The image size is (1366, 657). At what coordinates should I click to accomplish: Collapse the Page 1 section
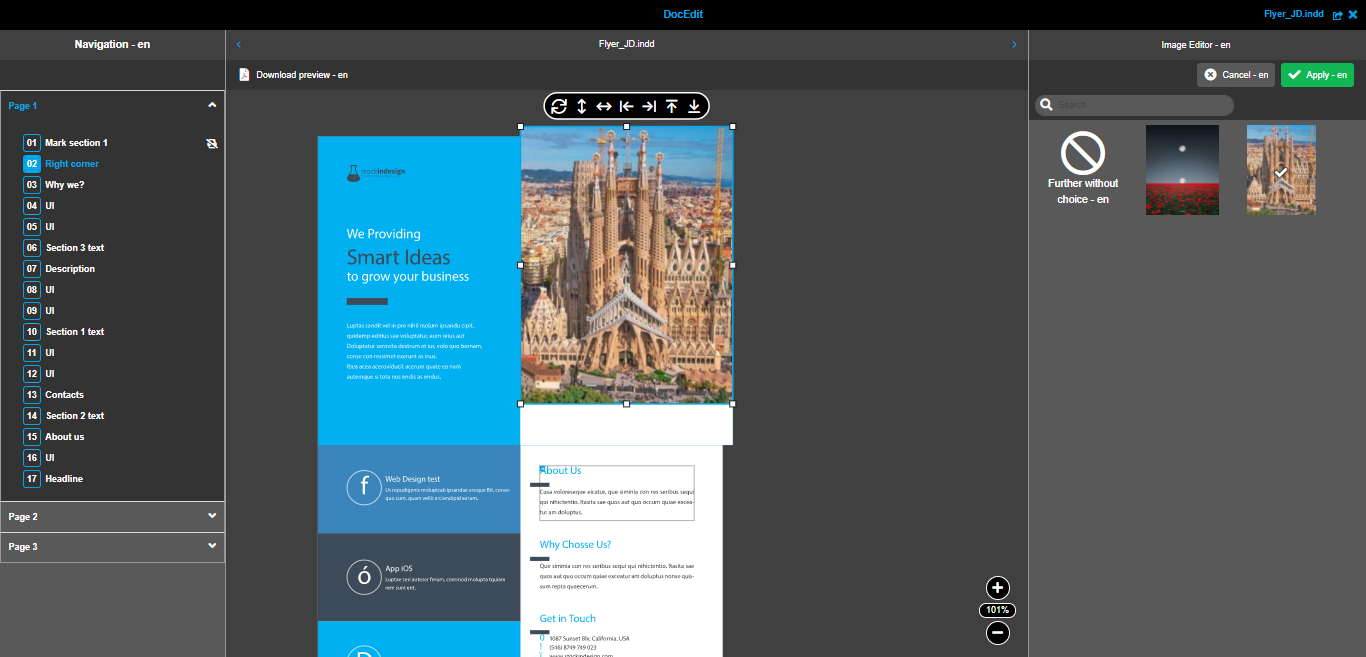(x=212, y=105)
